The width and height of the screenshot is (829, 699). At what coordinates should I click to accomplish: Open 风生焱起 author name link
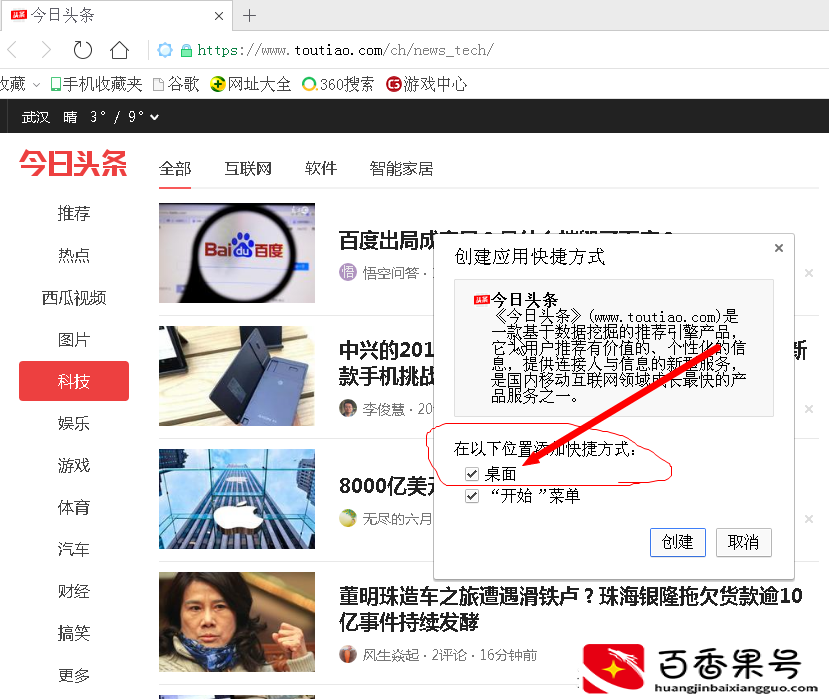coord(391,655)
